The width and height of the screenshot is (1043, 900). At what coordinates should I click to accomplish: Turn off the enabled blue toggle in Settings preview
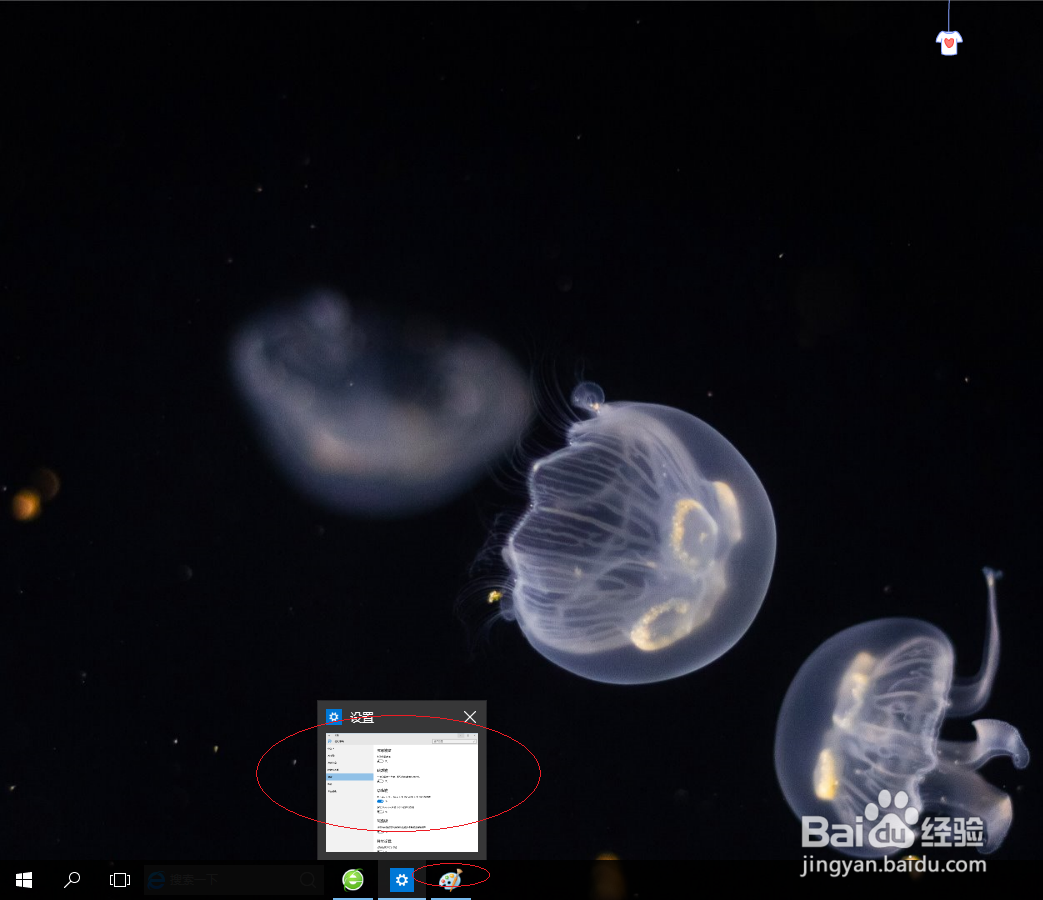point(381,801)
